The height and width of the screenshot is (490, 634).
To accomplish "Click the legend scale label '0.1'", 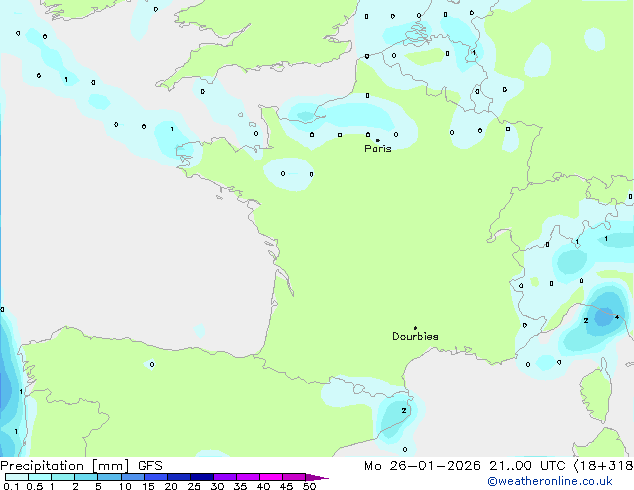I will tap(11, 486).
